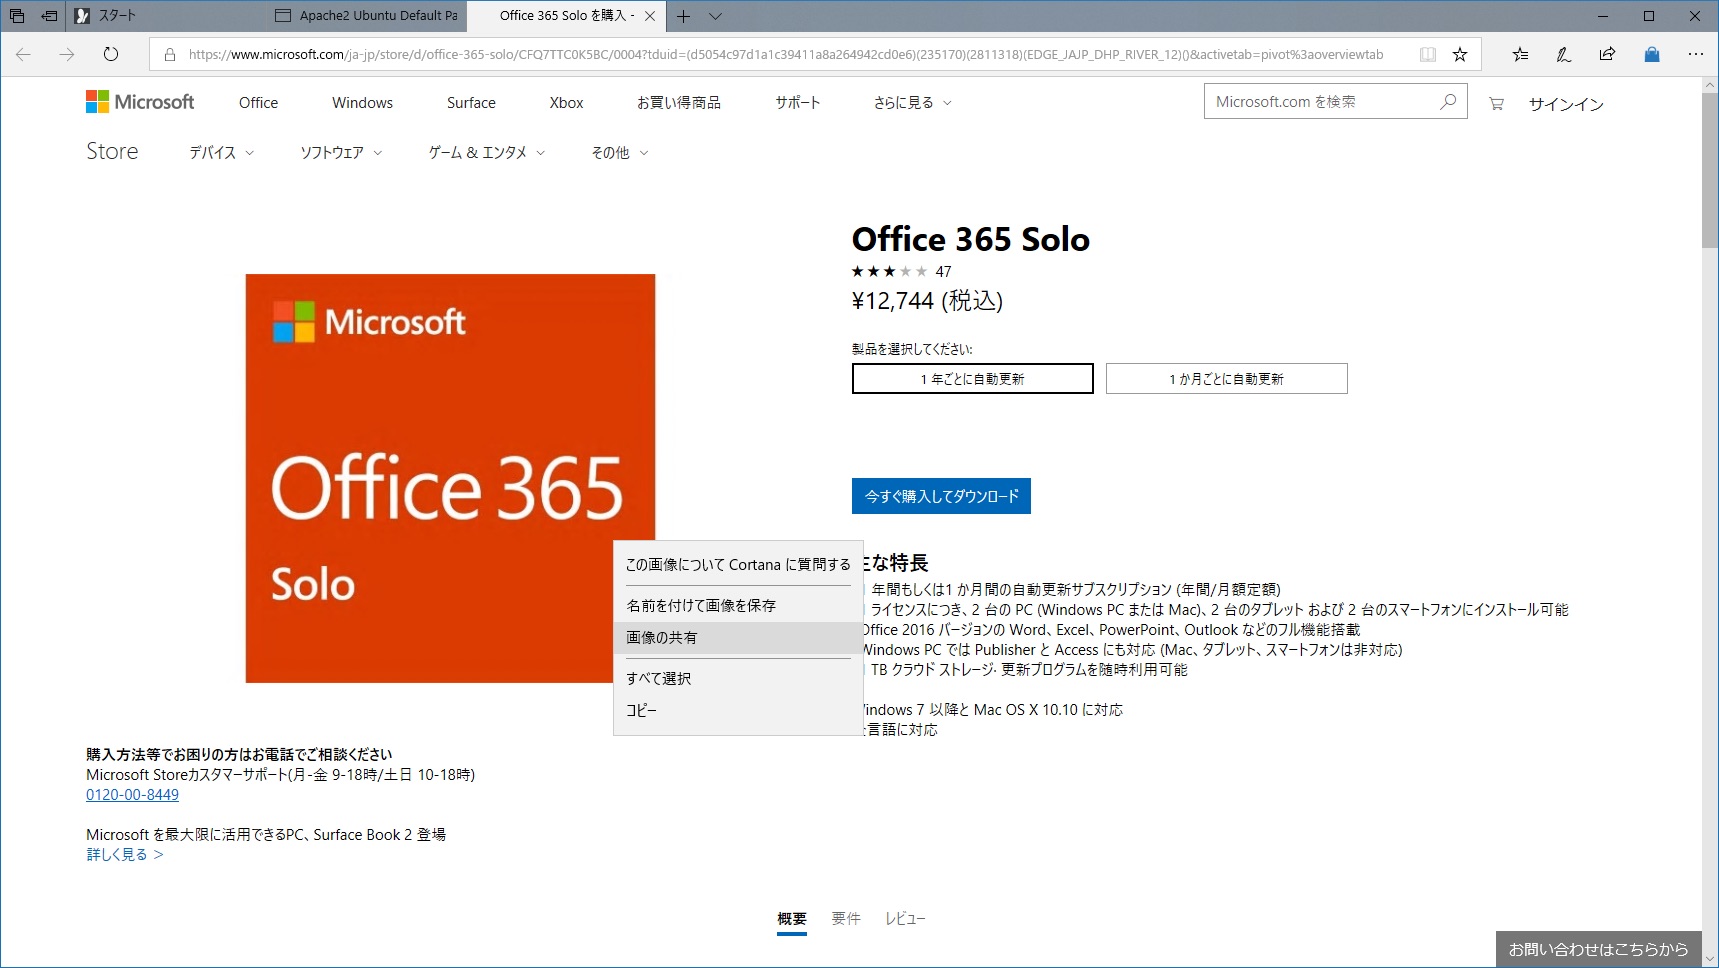
Task: Open the Windows nav link
Action: pos(362,103)
